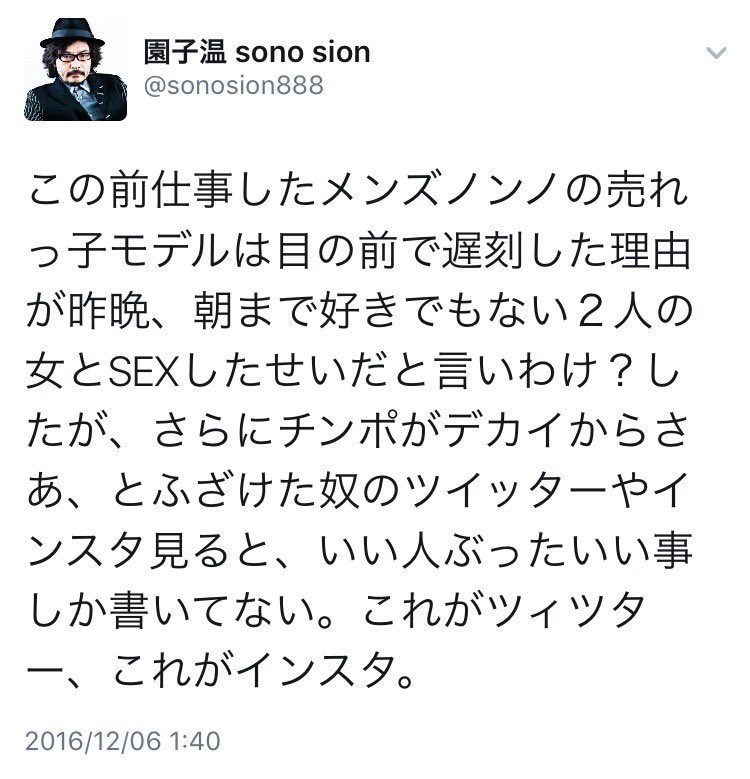This screenshot has width=750, height=779.
Task: Click the kanji name 園子温
Action: (x=185, y=53)
